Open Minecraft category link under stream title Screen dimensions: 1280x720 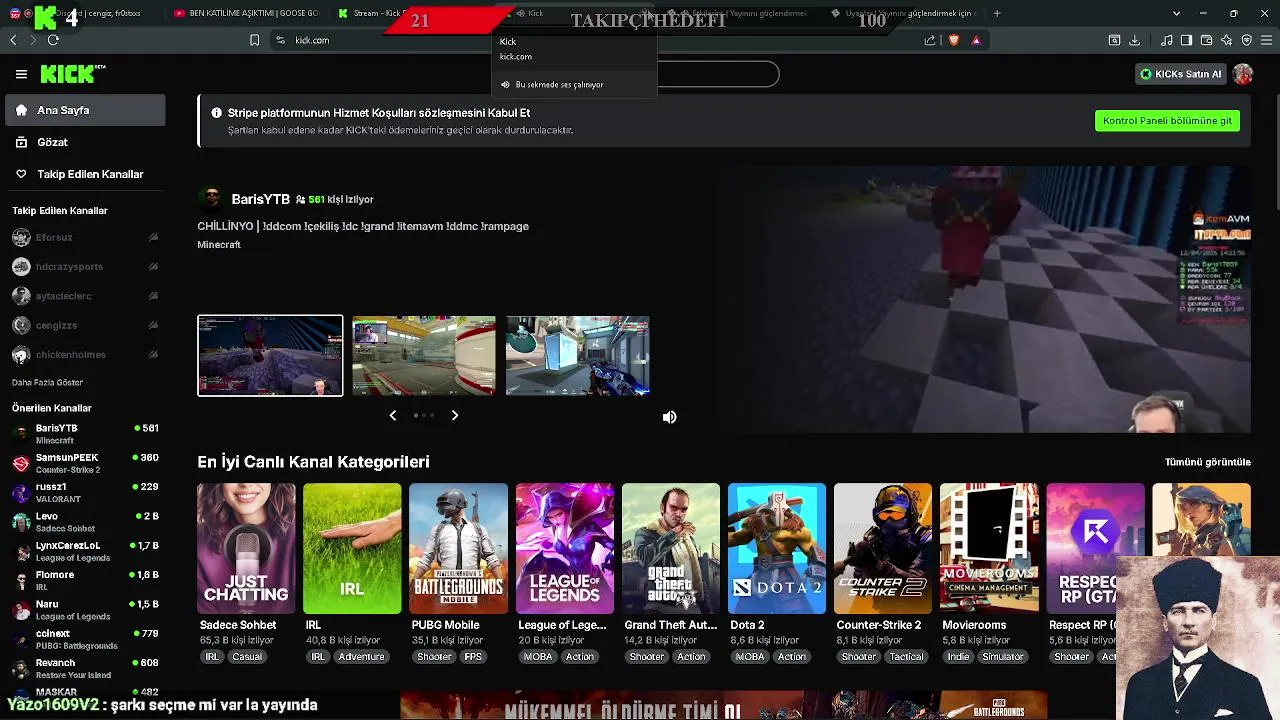point(219,245)
